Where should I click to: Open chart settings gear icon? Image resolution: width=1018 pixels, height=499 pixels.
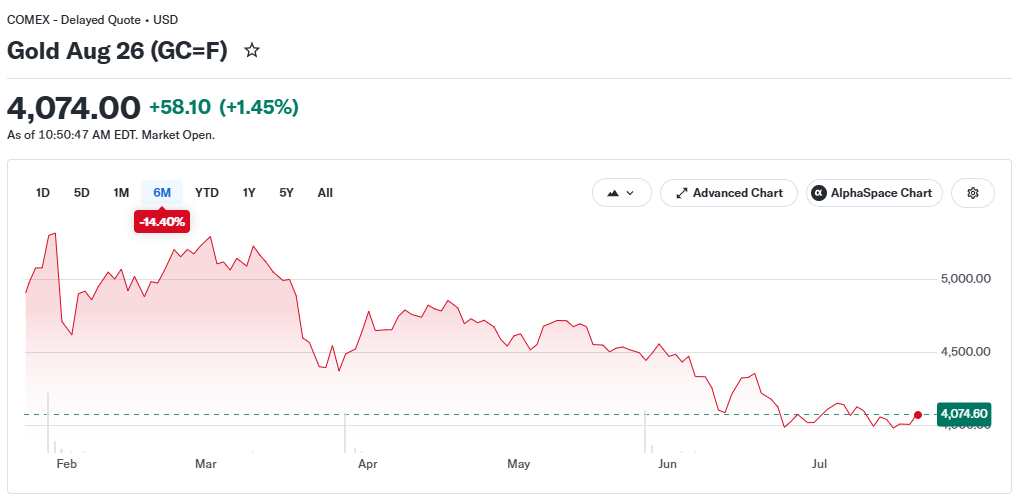click(x=973, y=193)
